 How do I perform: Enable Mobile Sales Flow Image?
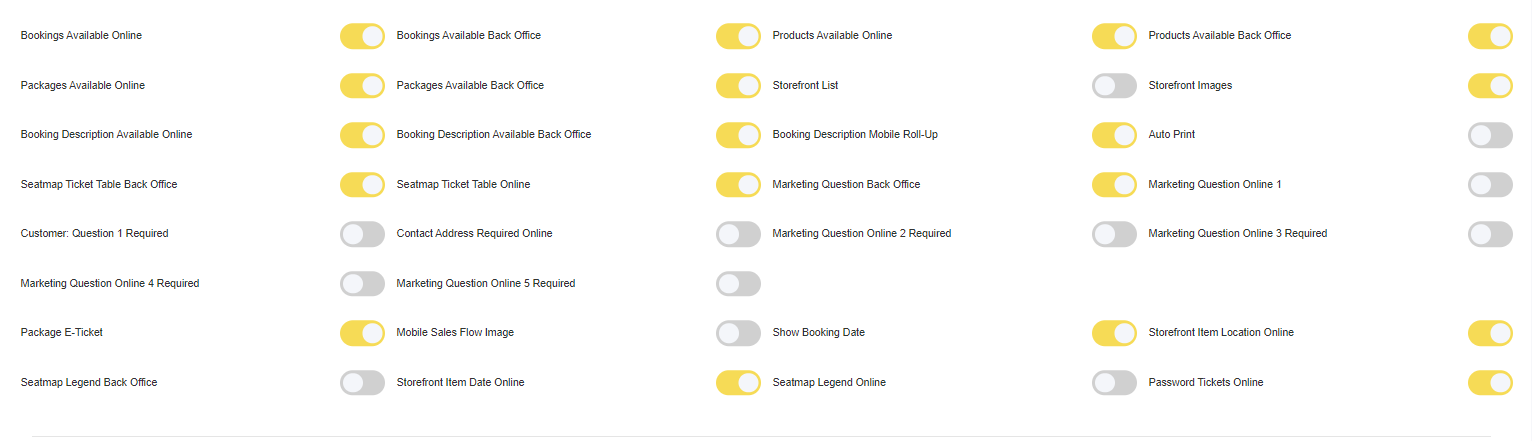click(738, 333)
